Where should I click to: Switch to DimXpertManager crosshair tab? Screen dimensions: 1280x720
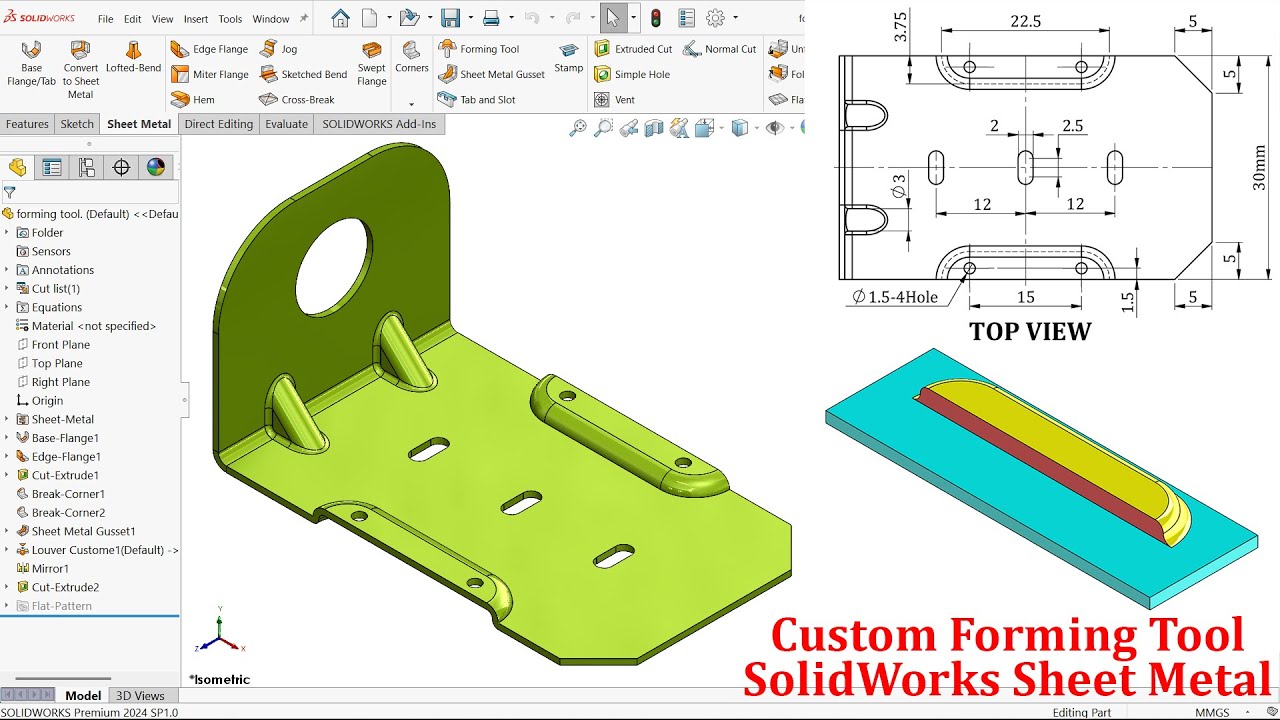point(122,167)
